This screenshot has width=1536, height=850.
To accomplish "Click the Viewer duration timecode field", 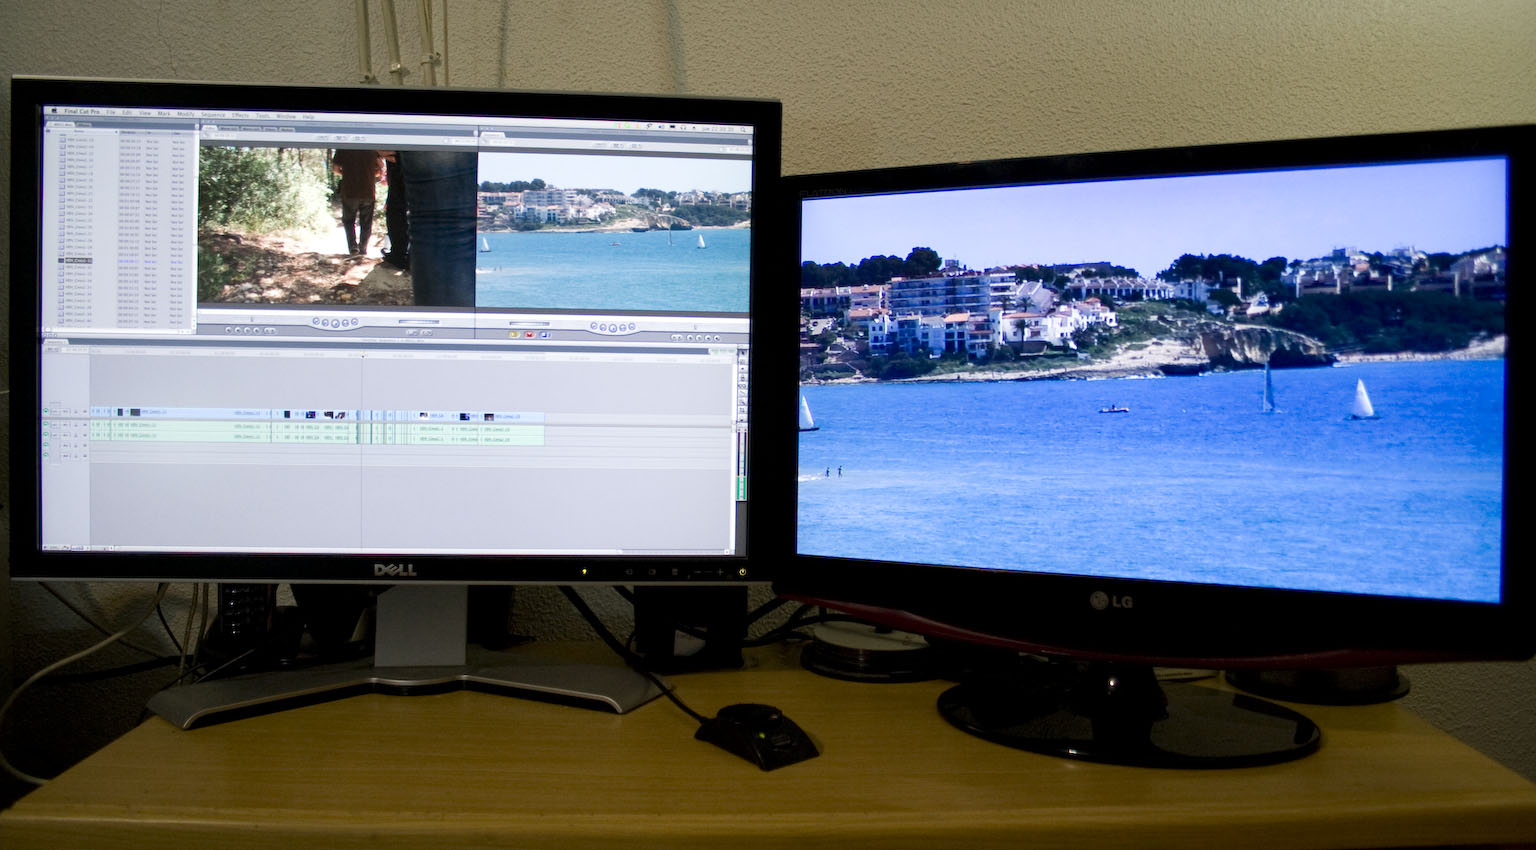I will coord(223,136).
